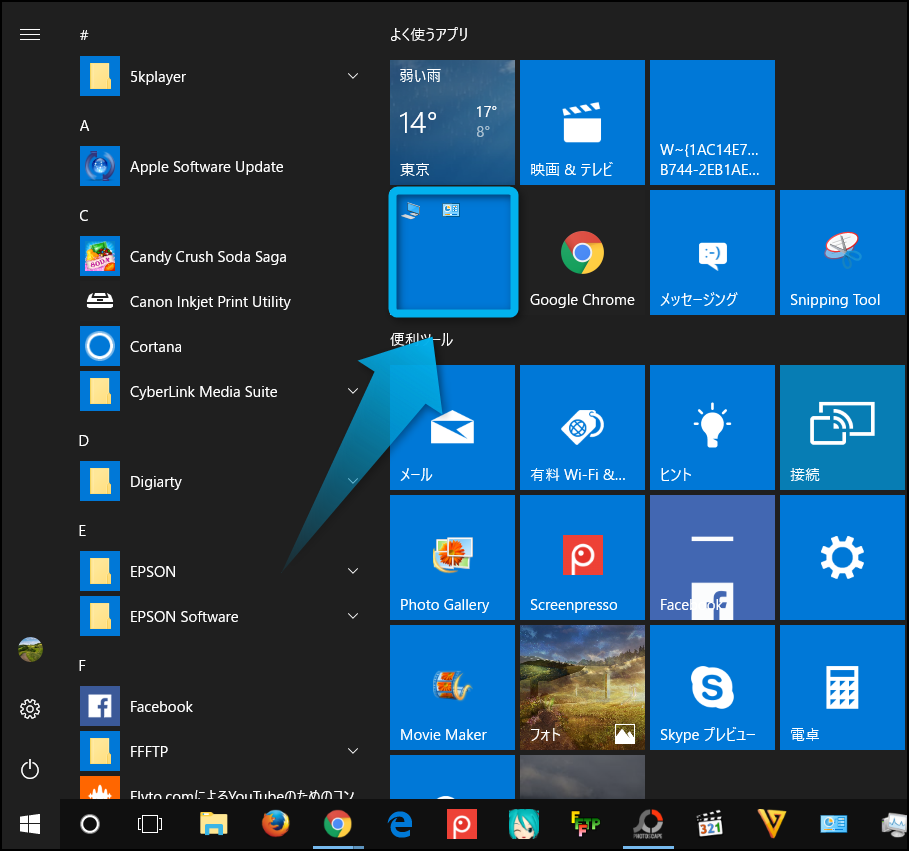
Task: Expand the 5kplayer folder chevron
Action: [x=352, y=77]
